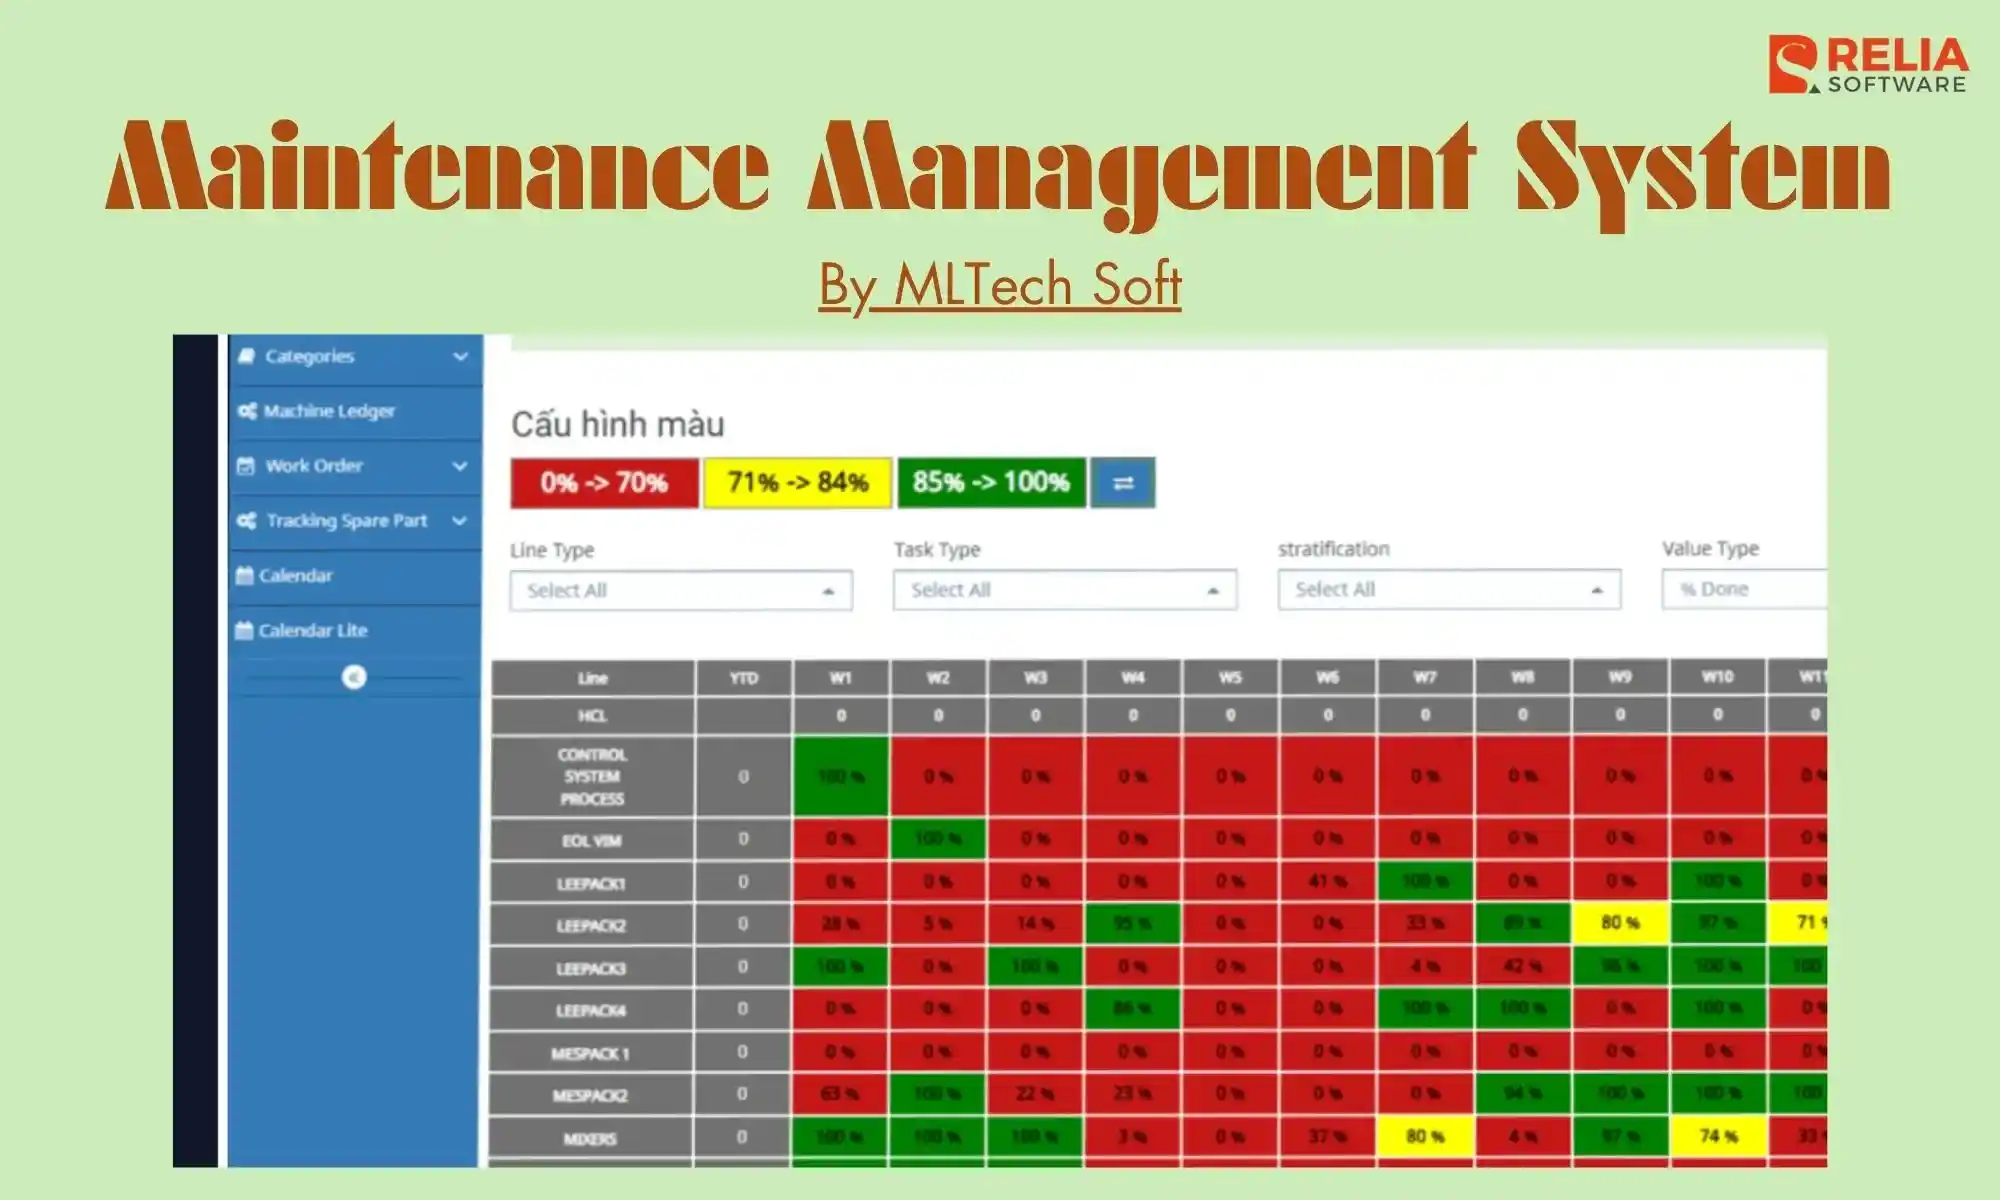Click the W4 column header
Viewport: 2000px width, 1200px height.
pyautogui.click(x=1133, y=678)
